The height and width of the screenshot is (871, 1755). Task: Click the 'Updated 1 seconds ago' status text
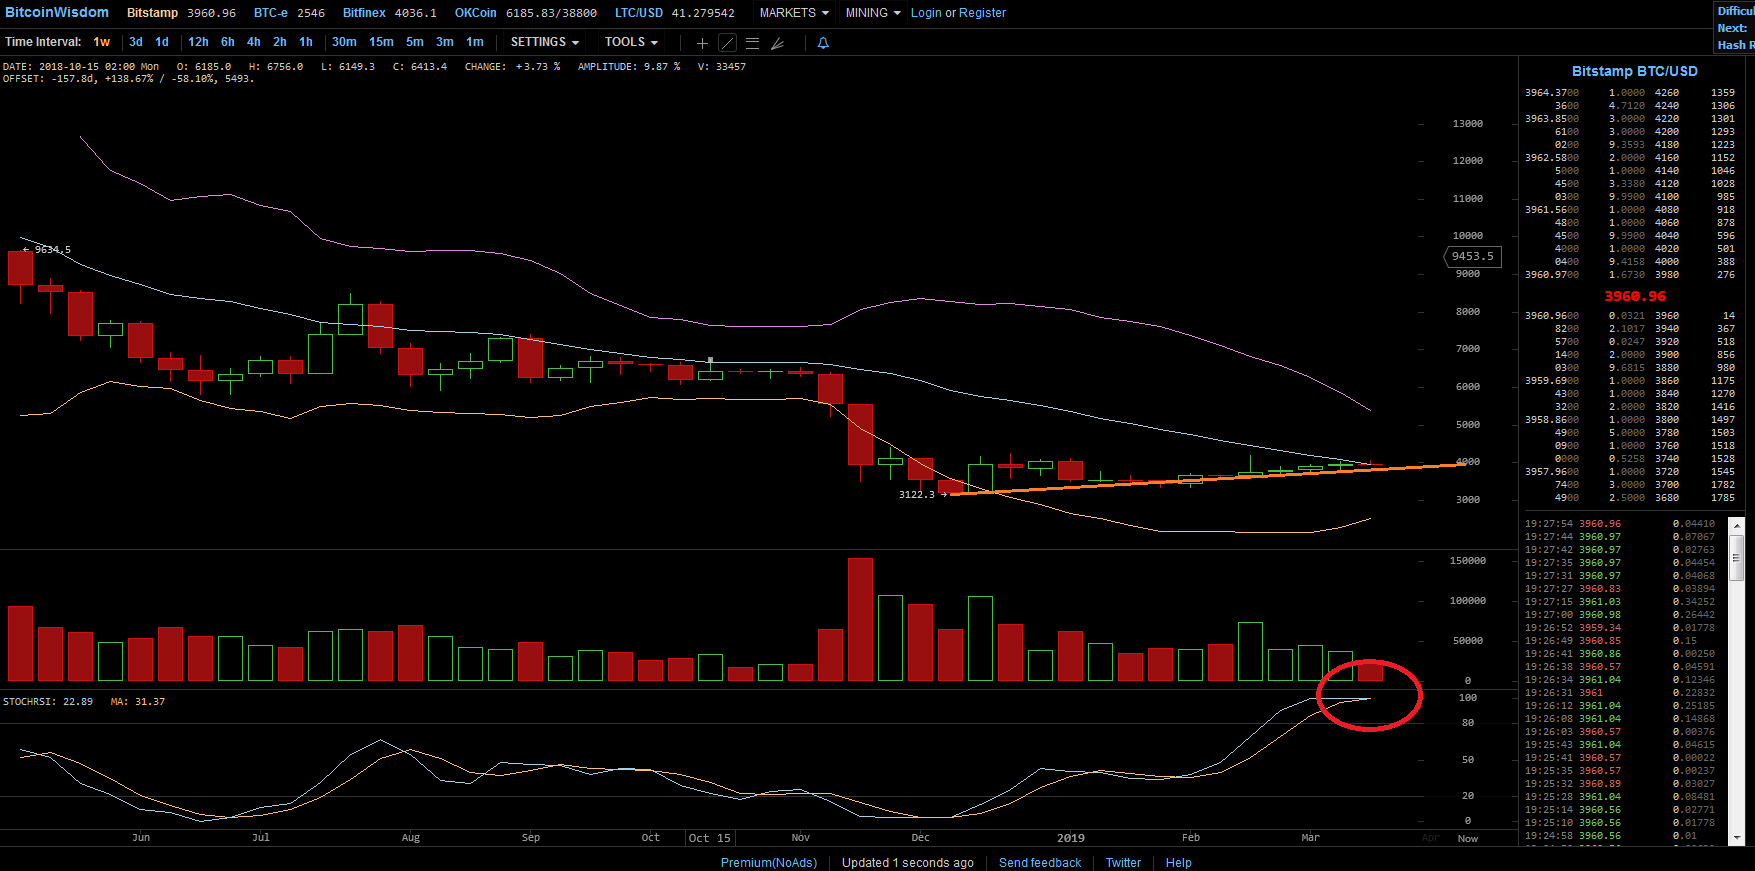[x=908, y=862]
